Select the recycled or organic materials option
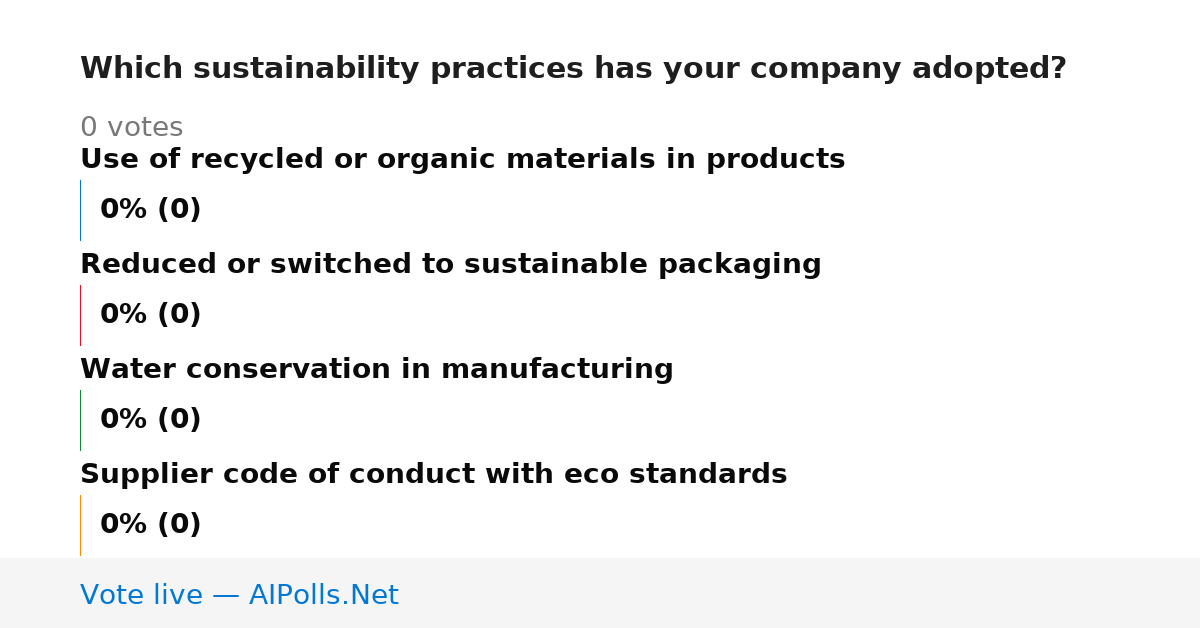 point(462,160)
